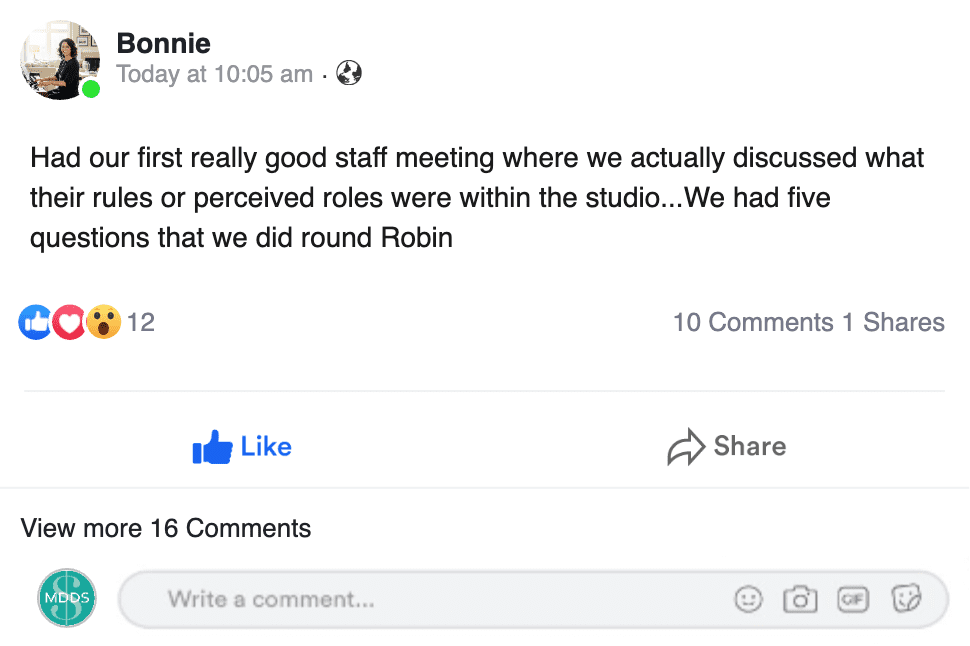The height and width of the screenshot is (646, 970).
Task: Click the wow face reaction icon
Action: pos(103,322)
